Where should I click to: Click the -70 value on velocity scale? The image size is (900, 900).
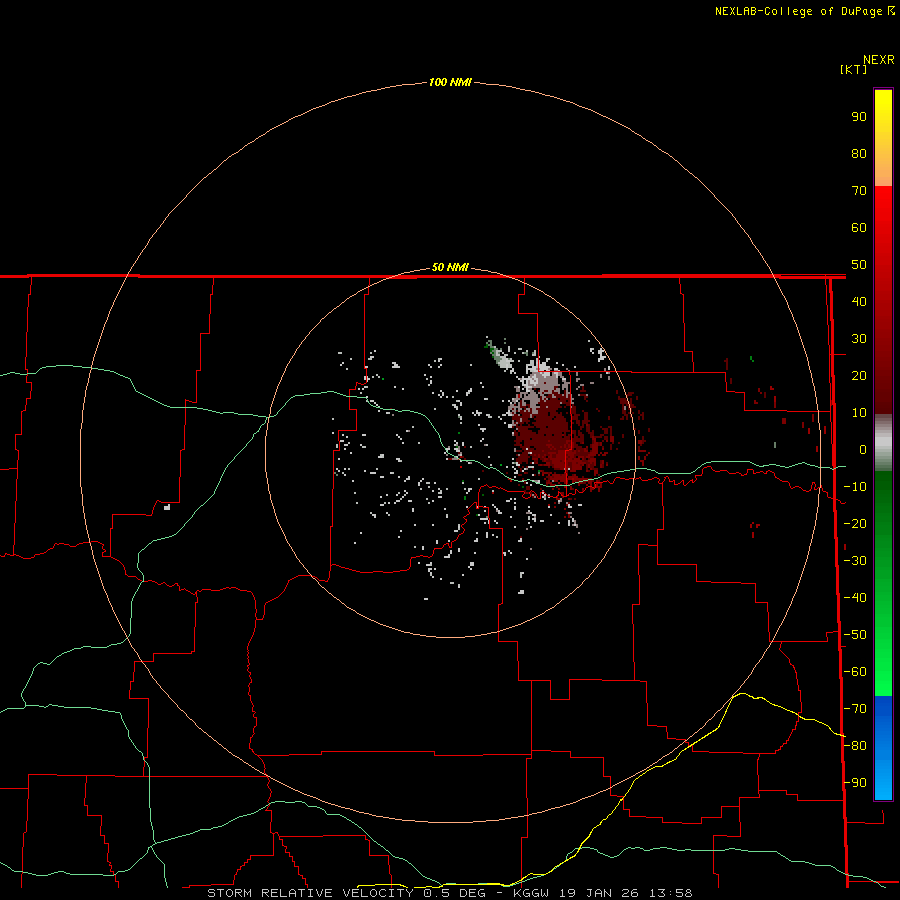[855, 709]
